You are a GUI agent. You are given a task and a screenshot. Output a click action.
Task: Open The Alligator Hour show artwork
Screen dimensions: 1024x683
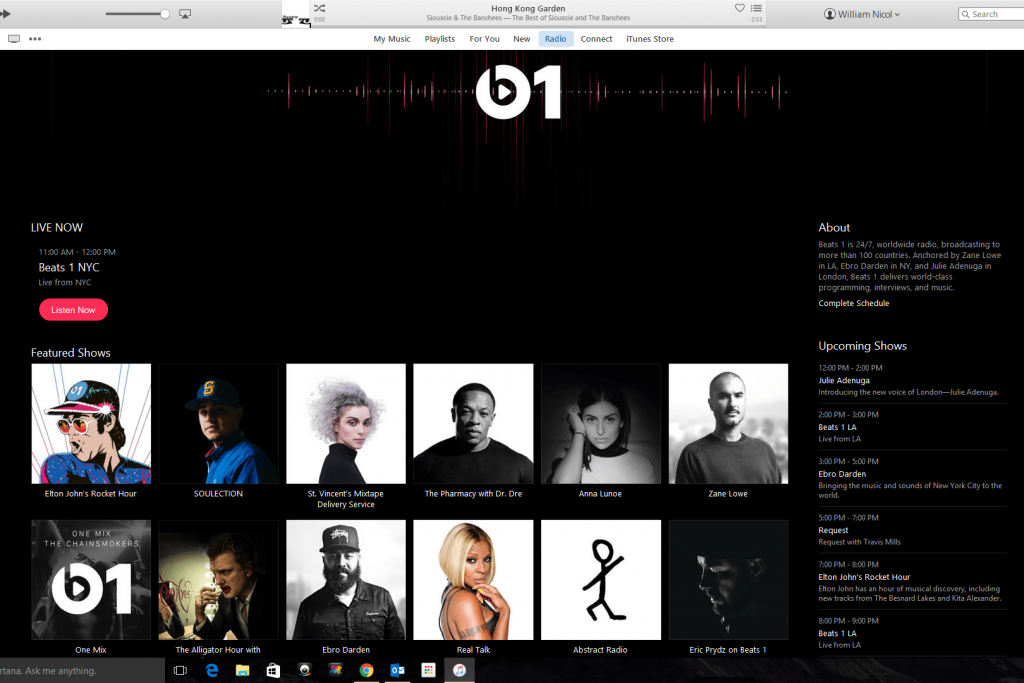219,580
